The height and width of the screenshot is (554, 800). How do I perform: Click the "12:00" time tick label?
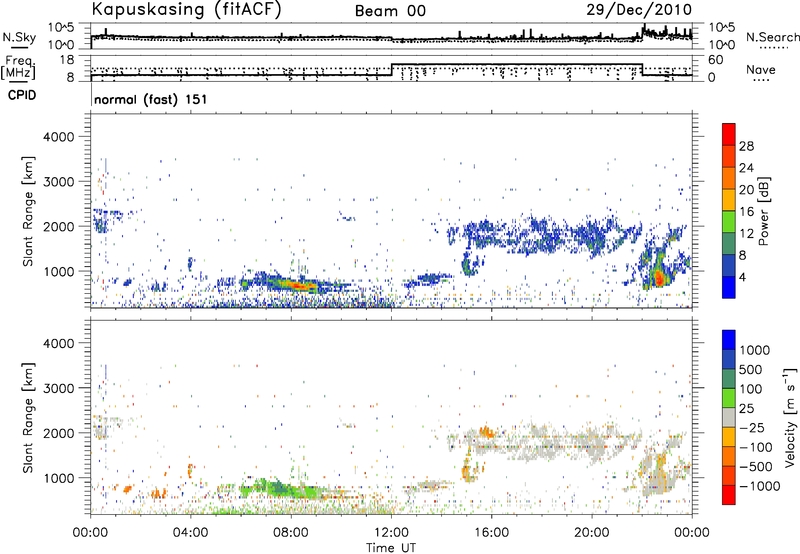click(391, 533)
